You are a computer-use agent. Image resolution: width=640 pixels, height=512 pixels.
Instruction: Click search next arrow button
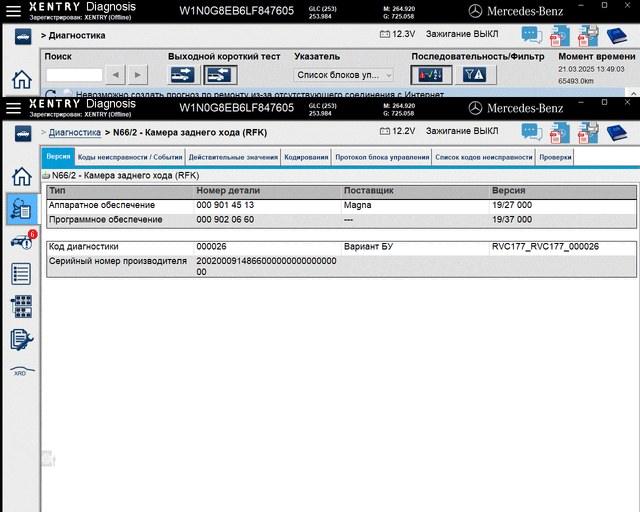click(138, 75)
